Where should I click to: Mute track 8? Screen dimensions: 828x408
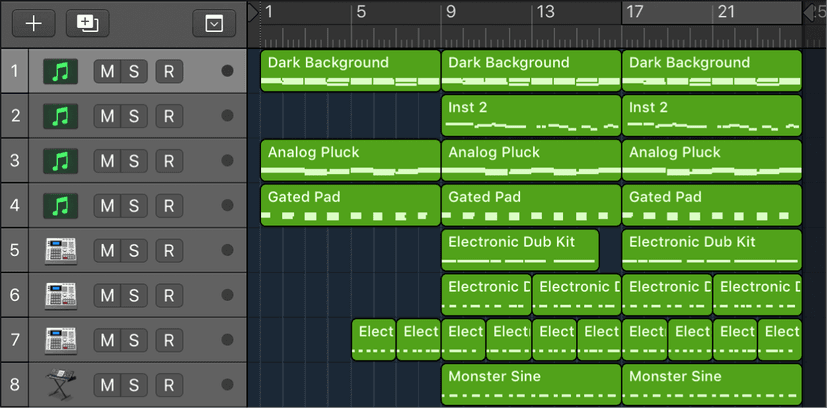click(x=107, y=385)
